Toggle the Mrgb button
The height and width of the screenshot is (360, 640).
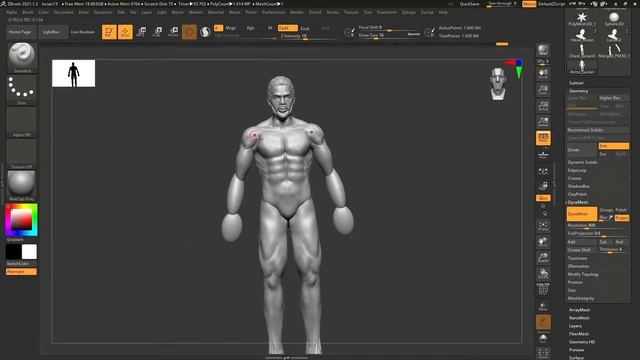(231, 28)
